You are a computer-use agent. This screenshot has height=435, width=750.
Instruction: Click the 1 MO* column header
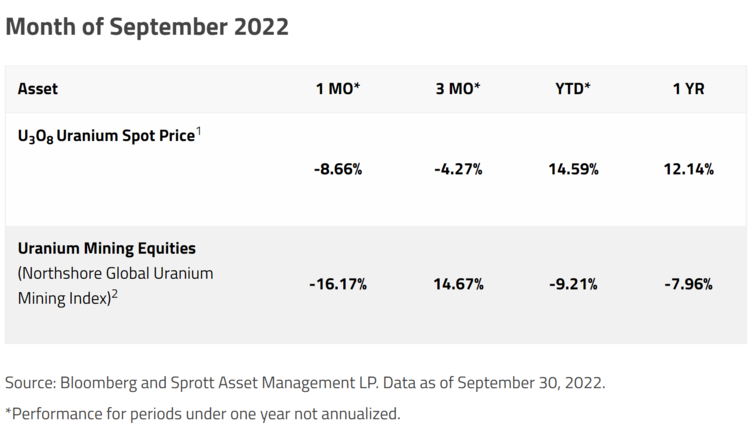tap(338, 88)
